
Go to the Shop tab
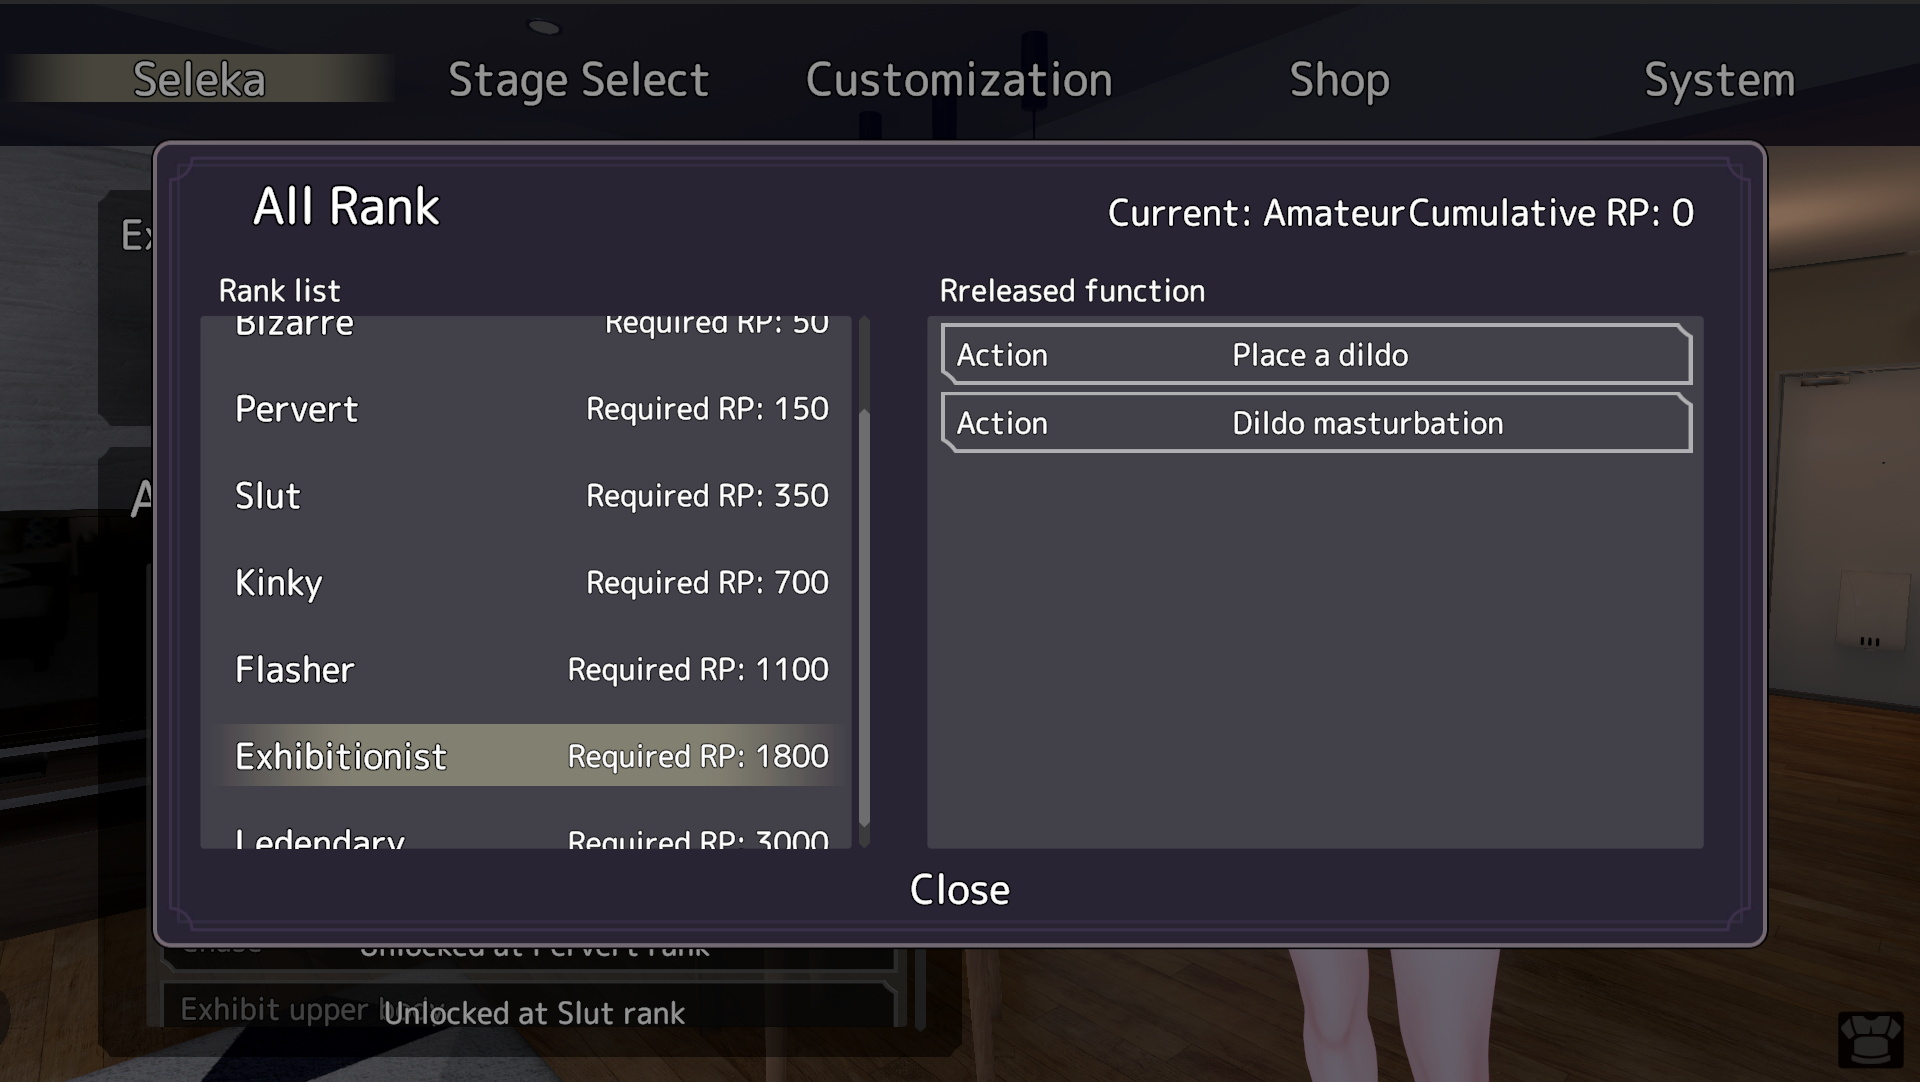point(1339,80)
